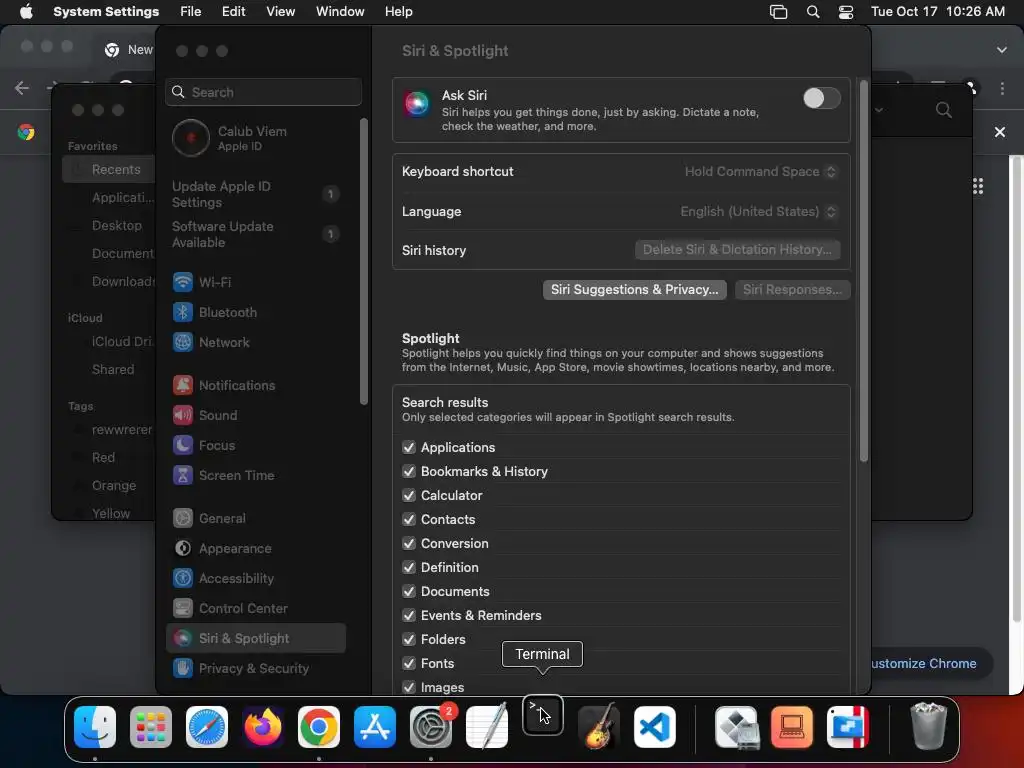Go to Notifications settings
The width and height of the screenshot is (1024, 768).
click(x=256, y=385)
